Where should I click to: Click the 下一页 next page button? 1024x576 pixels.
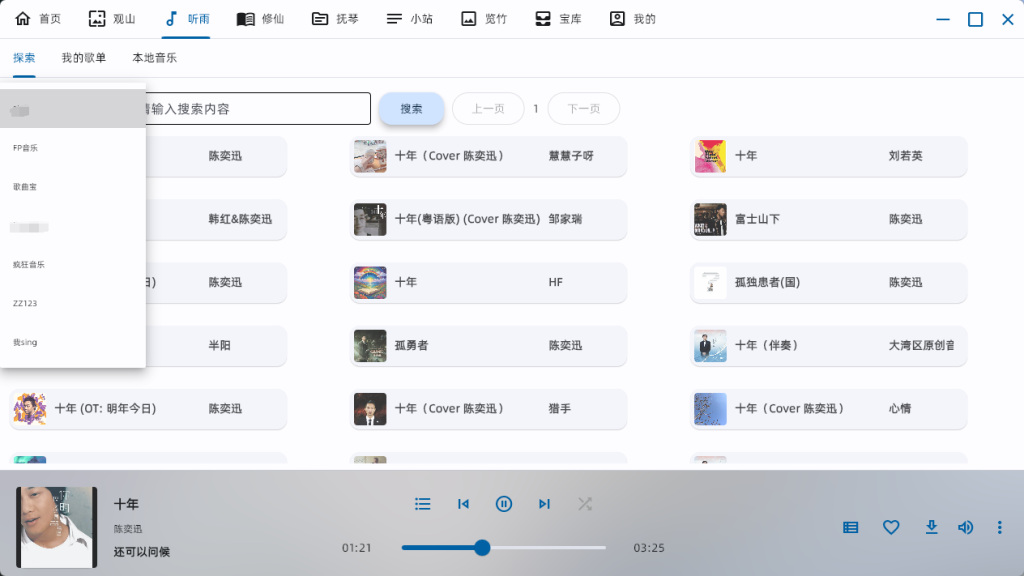(x=583, y=108)
